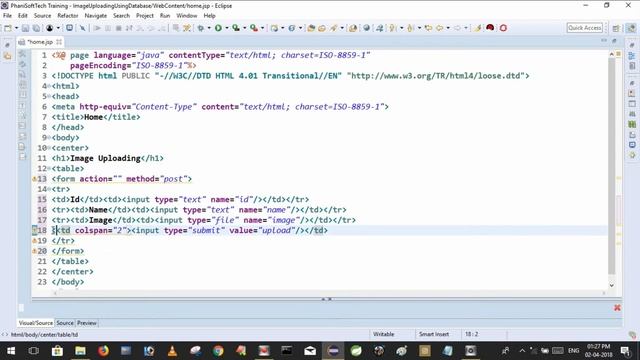Open the Project menu
Viewport: 640px width, 360px height.
point(145,16)
